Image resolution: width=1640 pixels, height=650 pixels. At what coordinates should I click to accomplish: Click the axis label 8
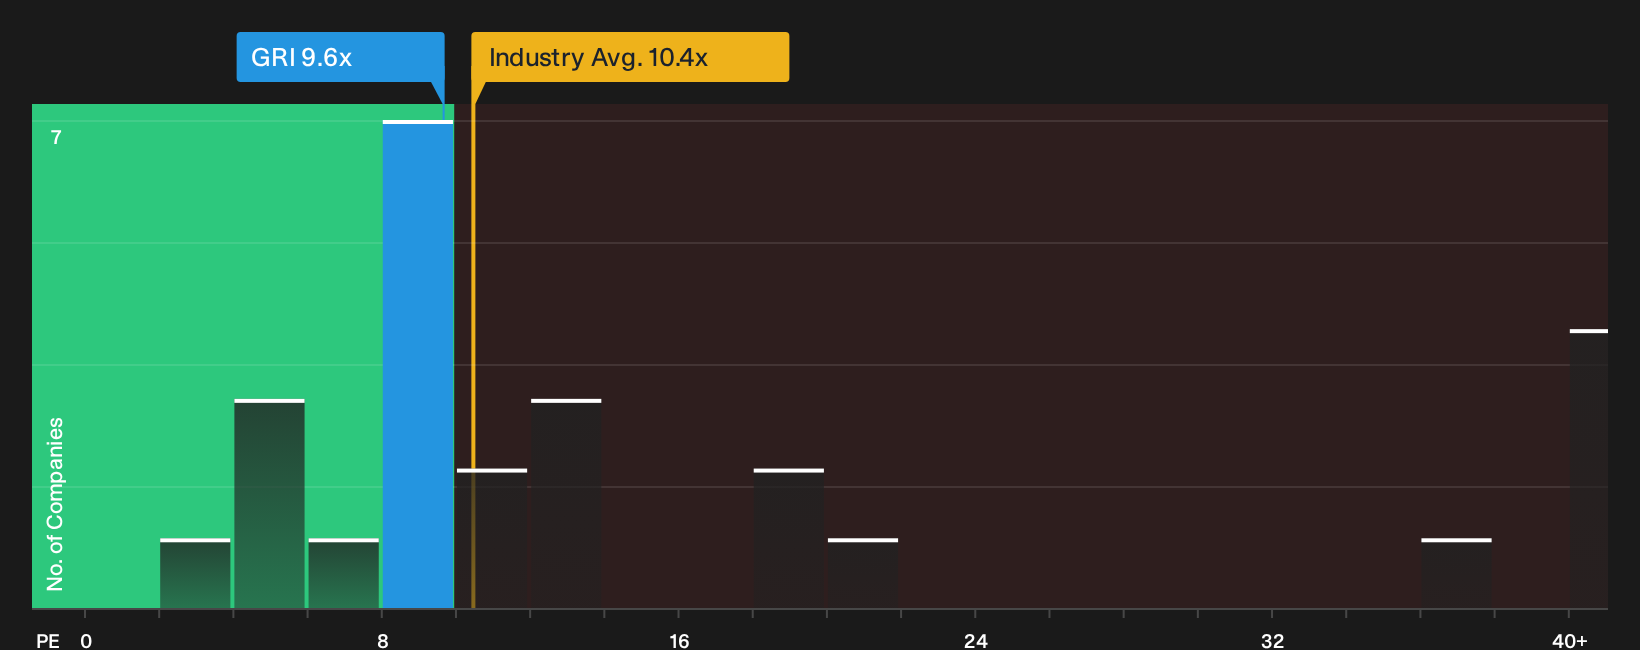[x=383, y=640]
